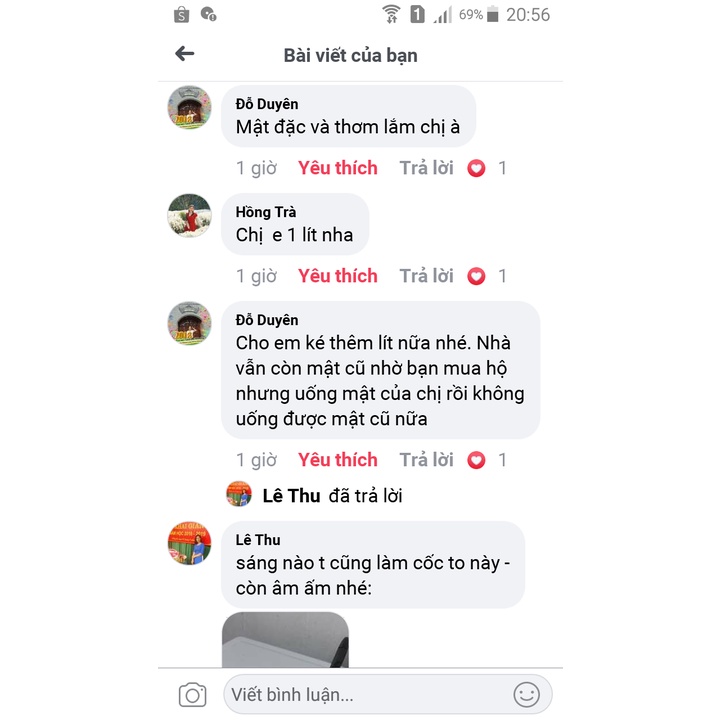Tap the back arrow in header

click(x=185, y=54)
